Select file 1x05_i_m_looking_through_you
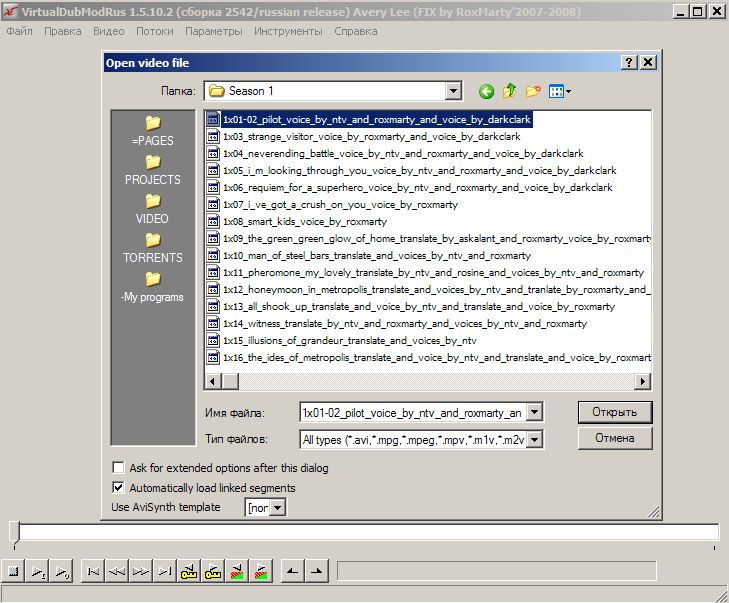The width and height of the screenshot is (729, 603). point(419,170)
